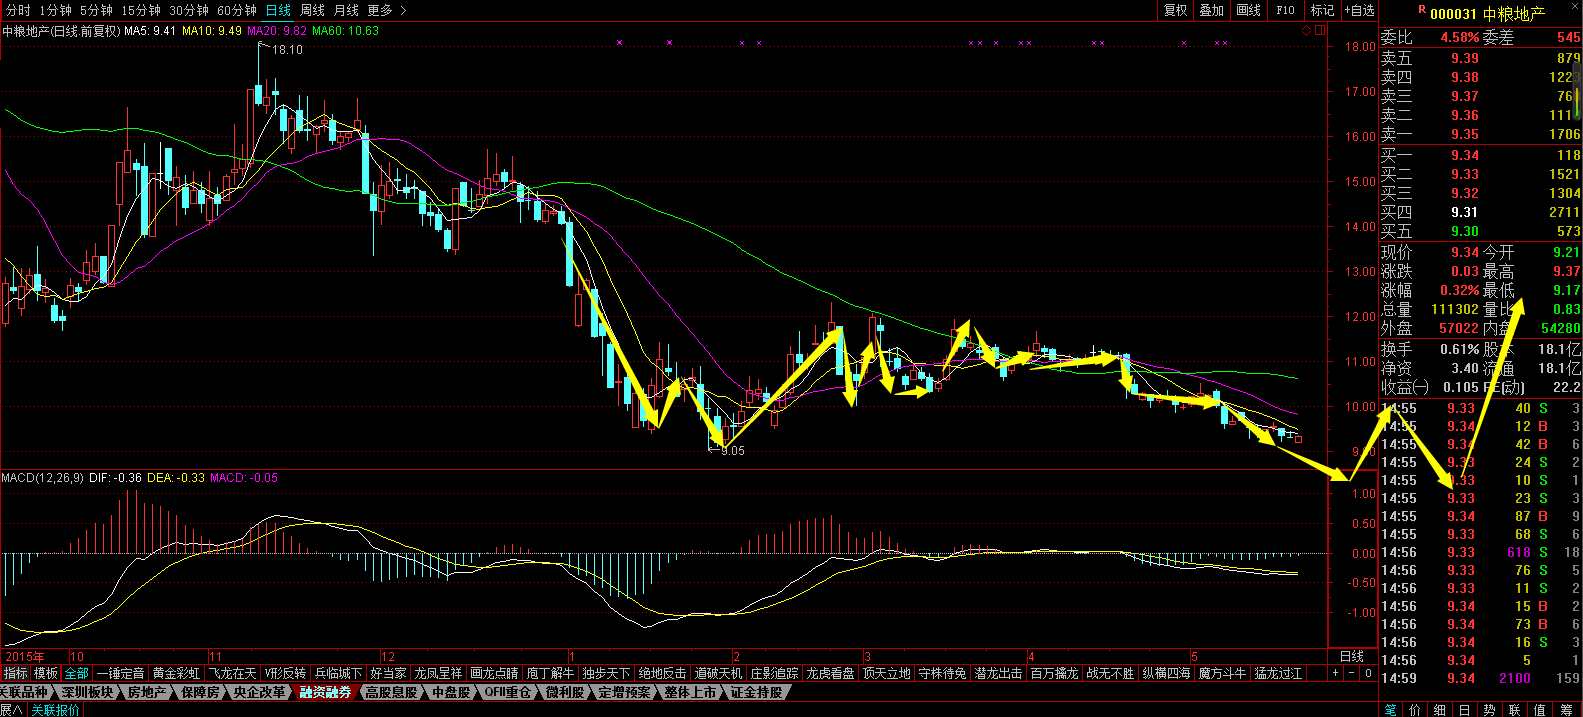
Task: Expand the 展 panel at bottom left
Action: [x=11, y=709]
